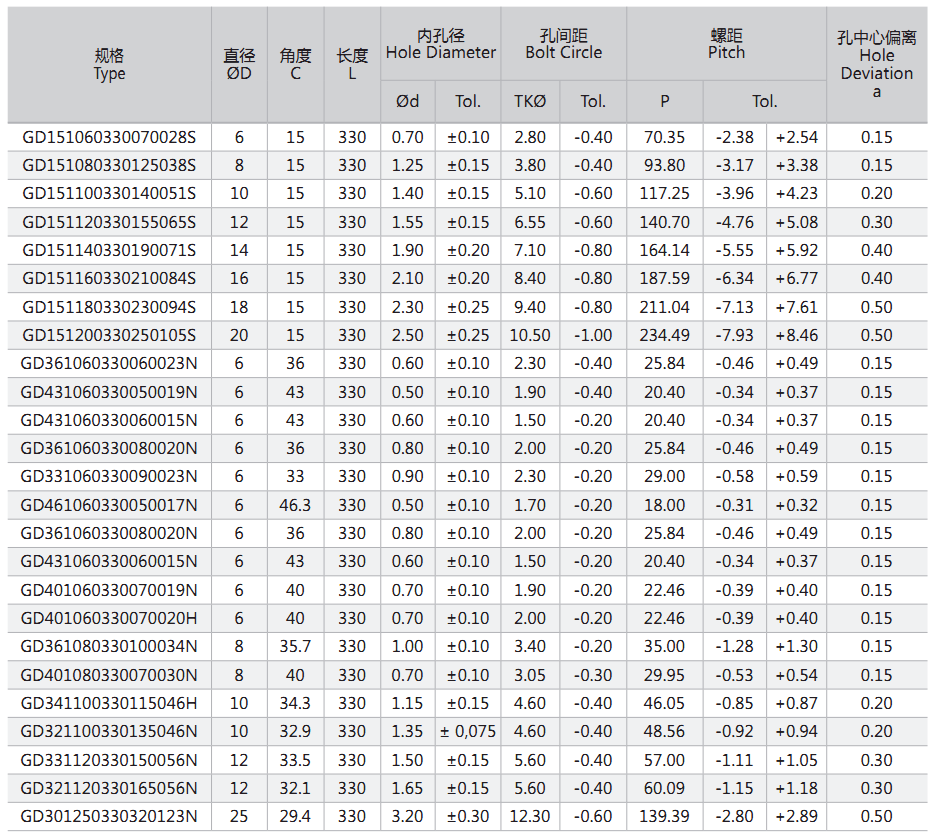The width and height of the screenshot is (938, 840).
Task: Click type cell GD151200330250105S
Action: tap(109, 336)
